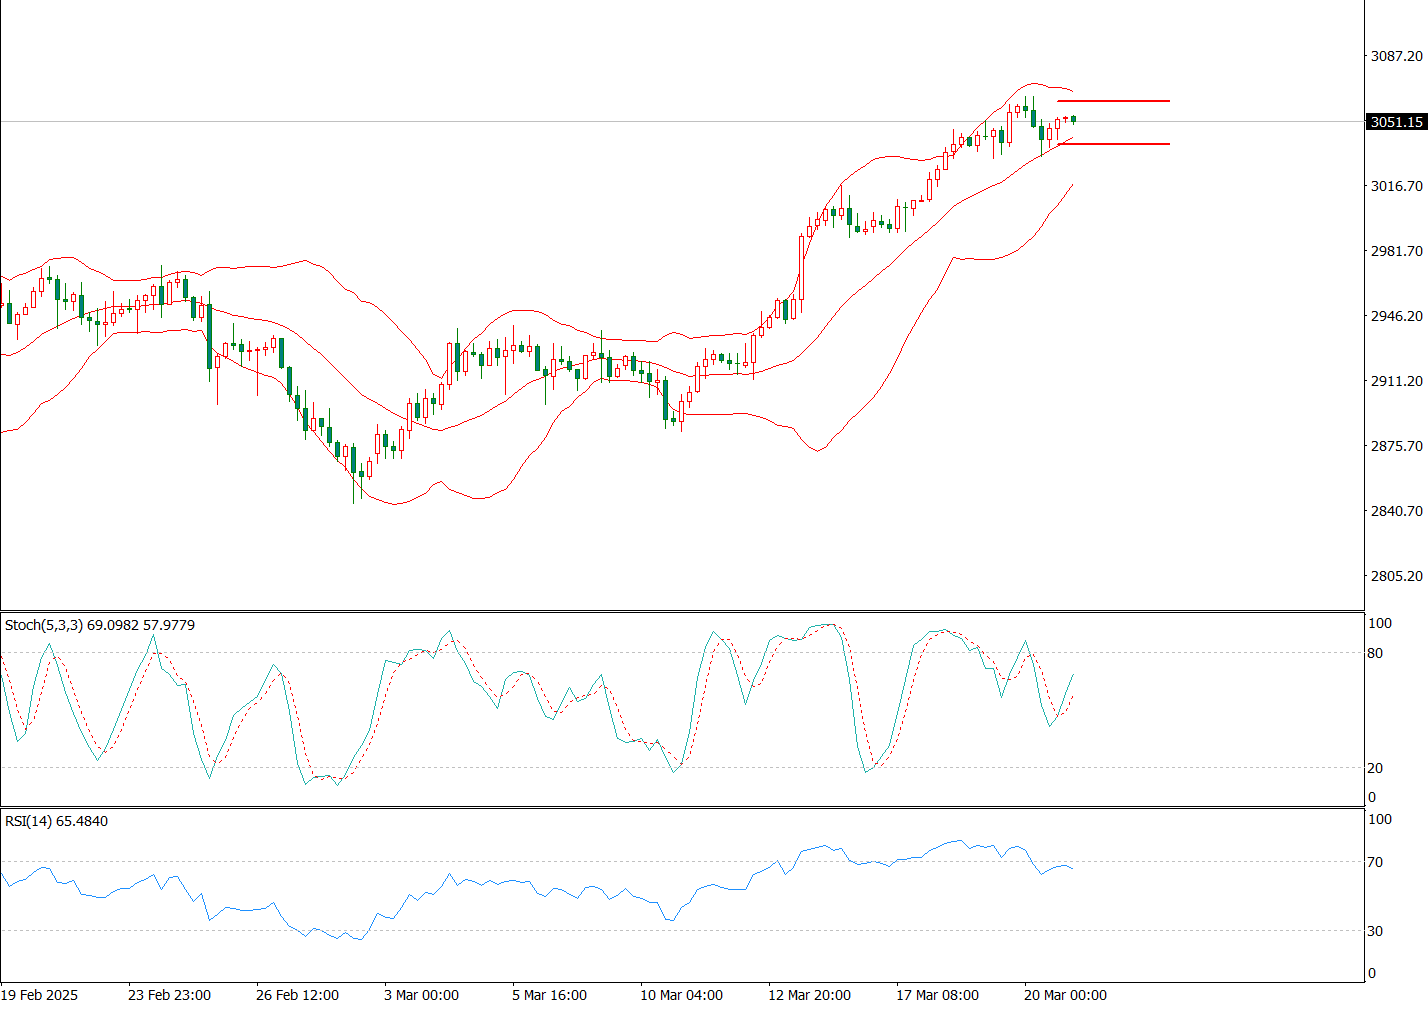Click the RSI 30 level axis label

[x=1375, y=931]
